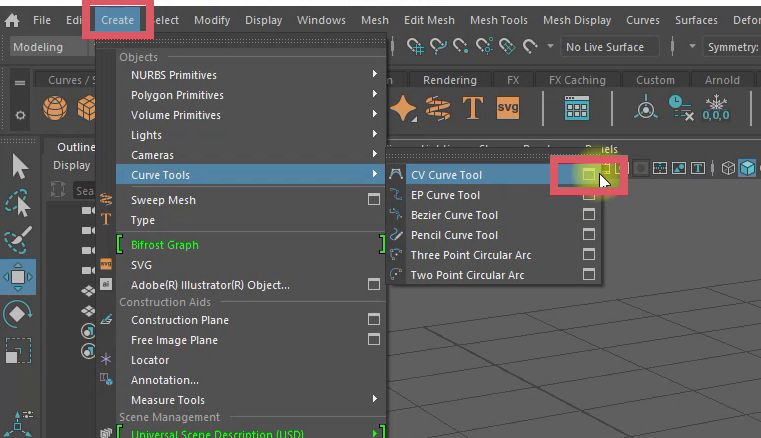This screenshot has width=761, height=438.
Task: Toggle wireframe cube display icon
Action: click(728, 168)
